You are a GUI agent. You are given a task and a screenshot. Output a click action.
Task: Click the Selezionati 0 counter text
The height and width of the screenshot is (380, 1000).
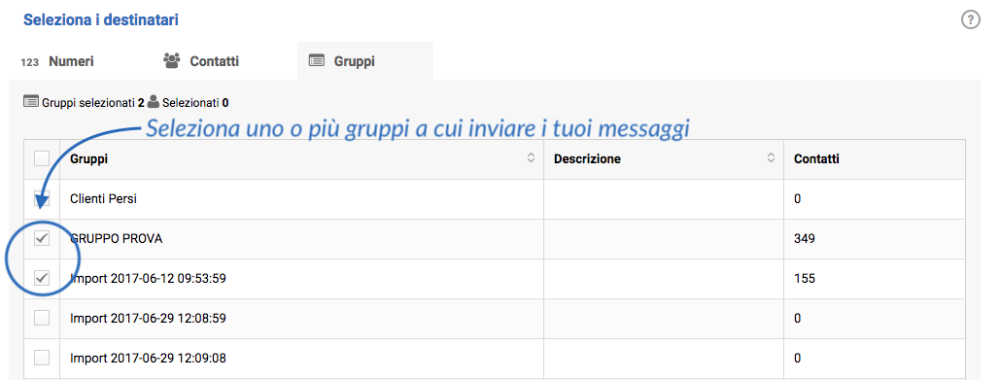(x=195, y=102)
